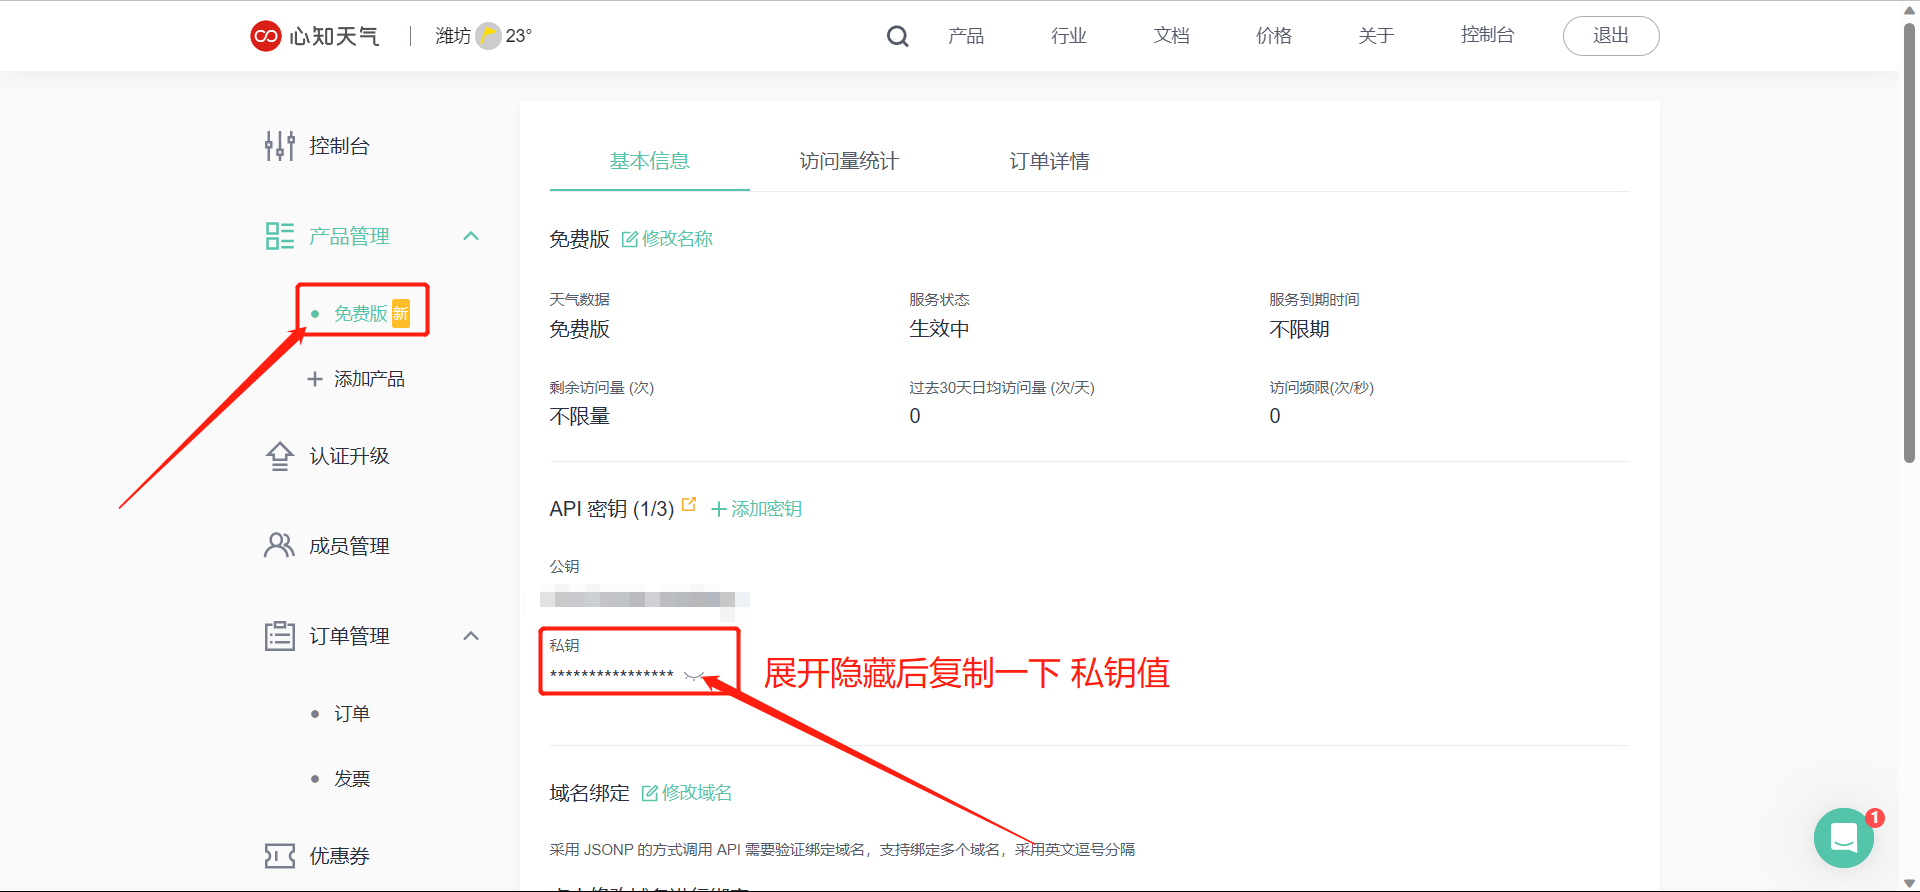Click the API 密钥 (1/3) heading
Image resolution: width=1920 pixels, height=892 pixels.
pos(612,509)
